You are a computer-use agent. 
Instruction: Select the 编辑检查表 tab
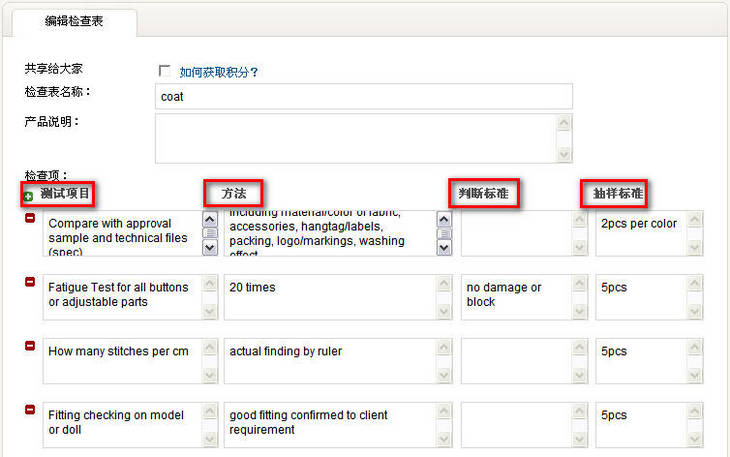[x=74, y=20]
